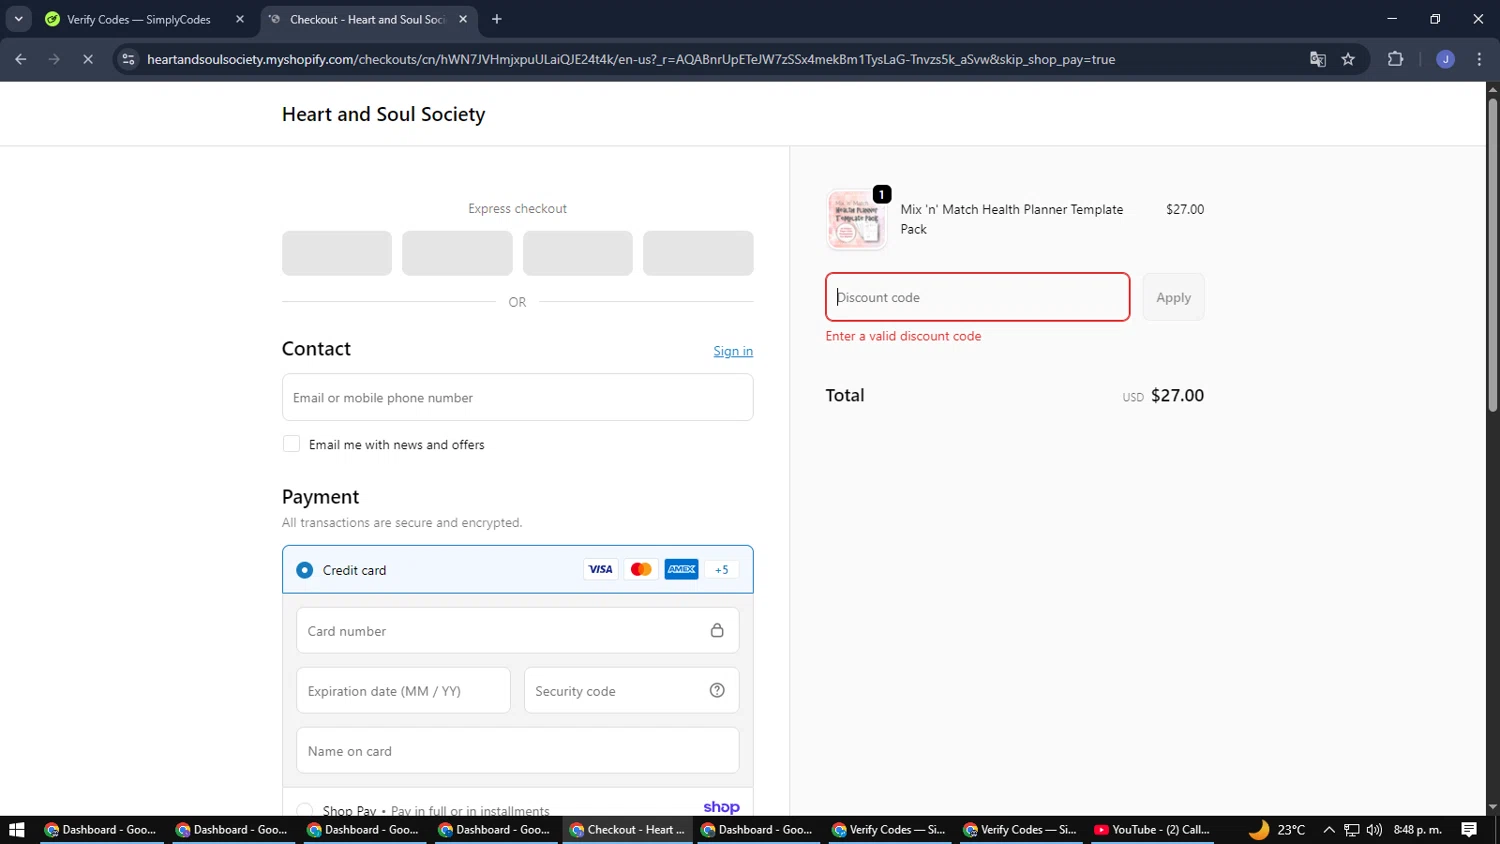Click the 8:48 p. m. clock
1500x844 pixels.
(x=1418, y=830)
